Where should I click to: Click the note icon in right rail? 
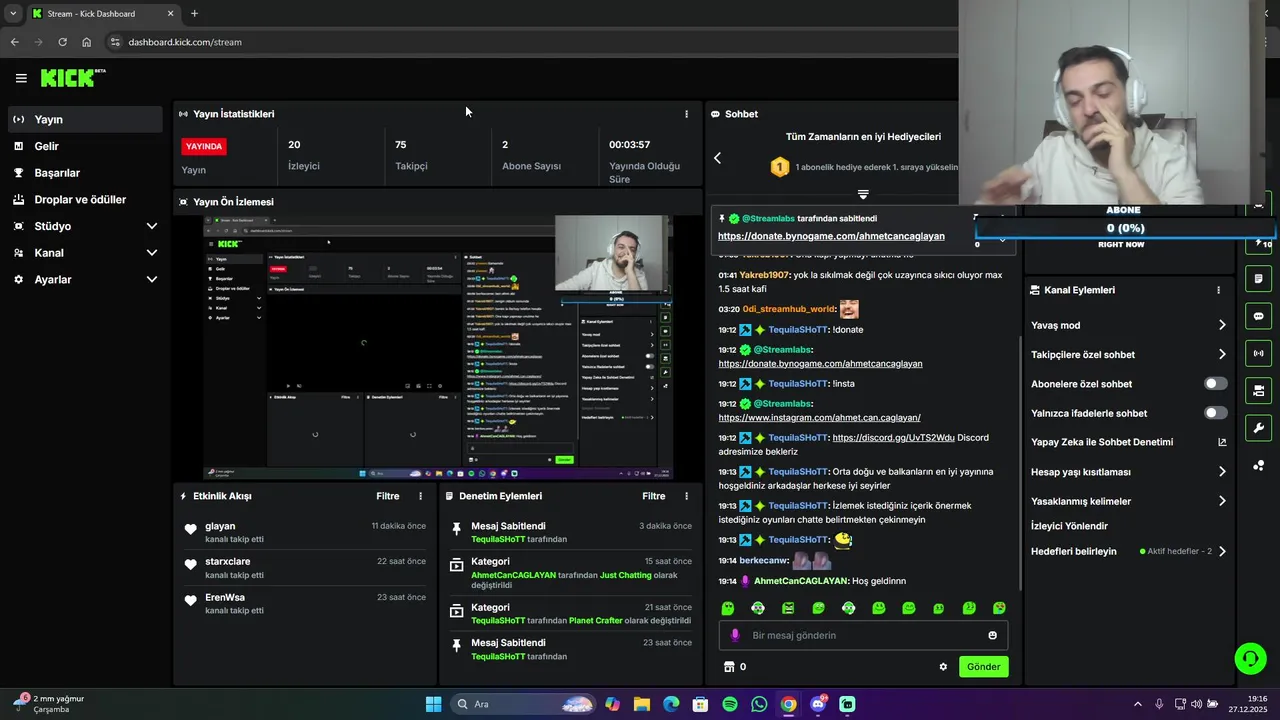(1259, 278)
